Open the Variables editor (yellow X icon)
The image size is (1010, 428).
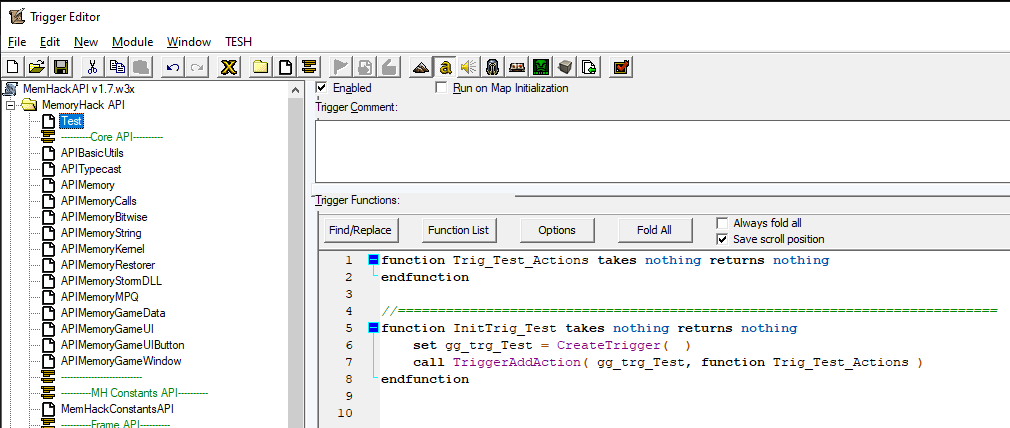(228, 67)
